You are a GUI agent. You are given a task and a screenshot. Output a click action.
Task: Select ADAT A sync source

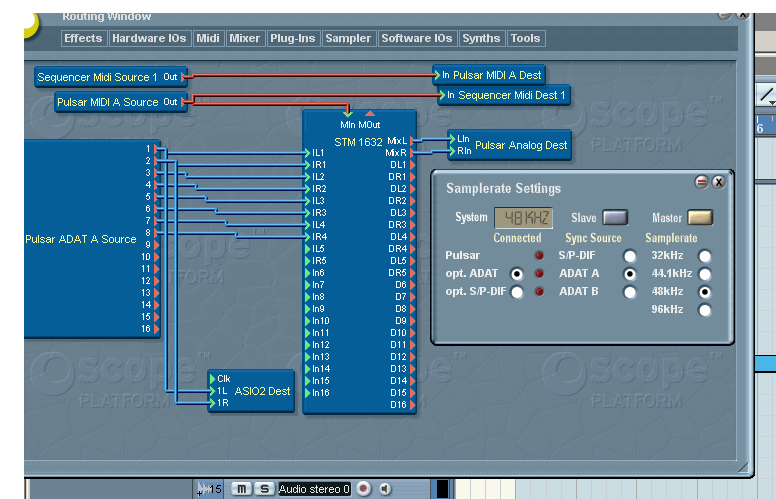tap(630, 274)
